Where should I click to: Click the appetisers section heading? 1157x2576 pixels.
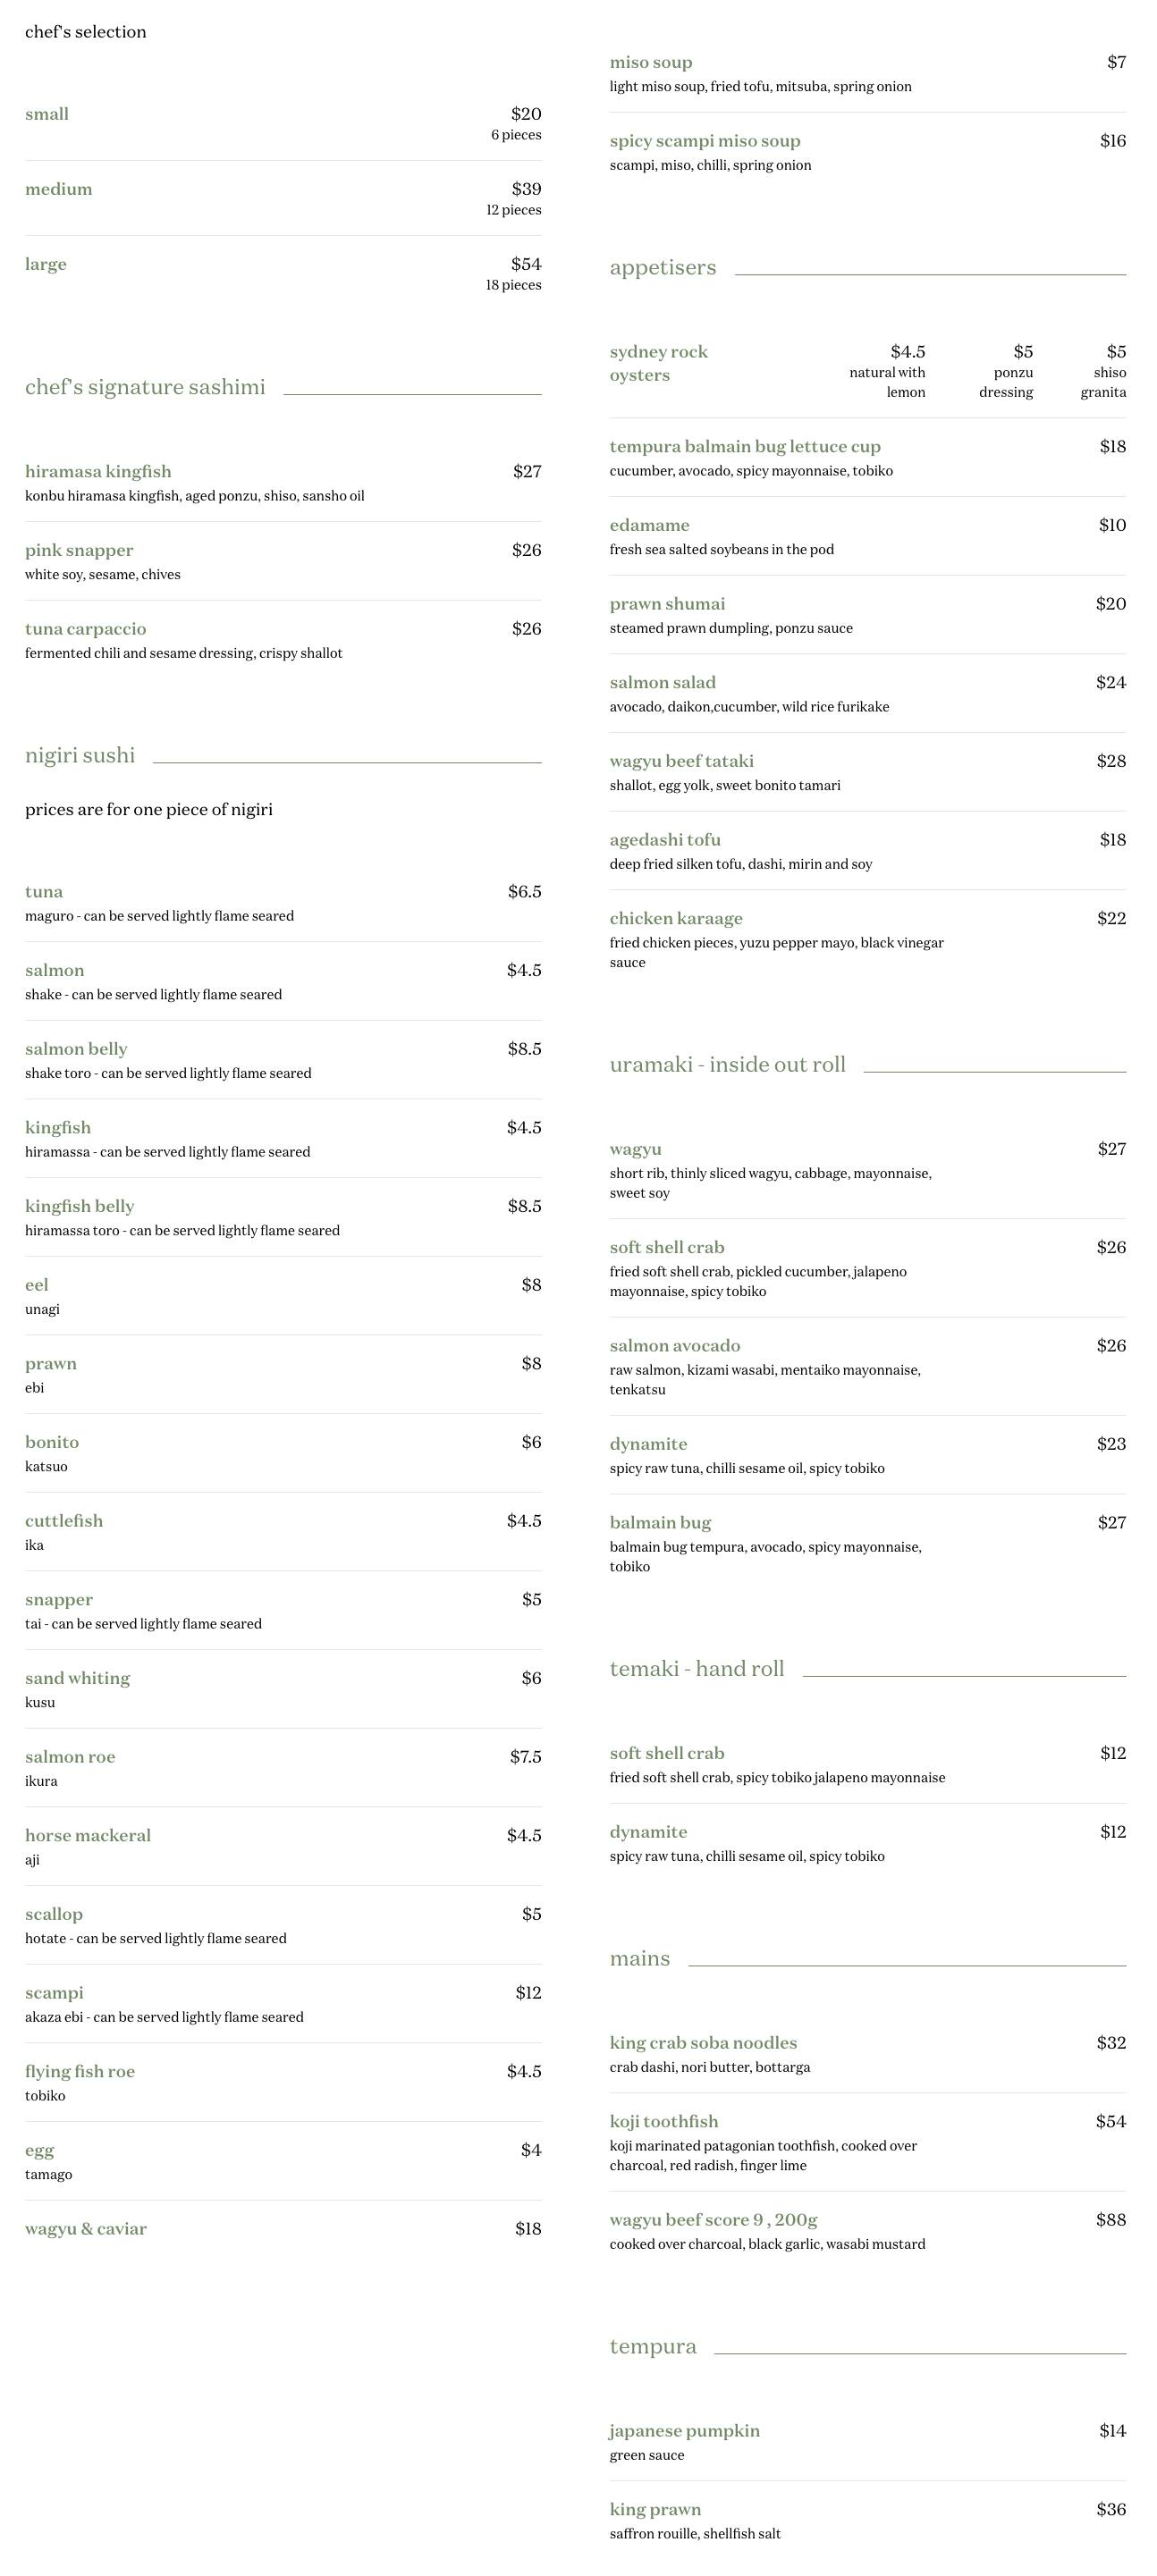(x=663, y=268)
